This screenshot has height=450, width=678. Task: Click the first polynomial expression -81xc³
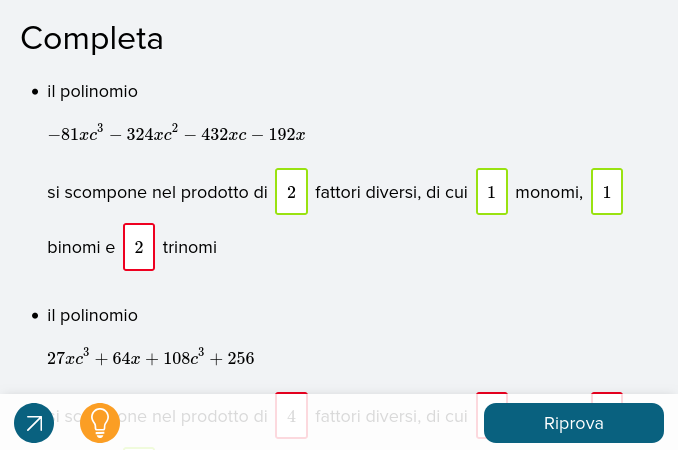[x=176, y=134]
